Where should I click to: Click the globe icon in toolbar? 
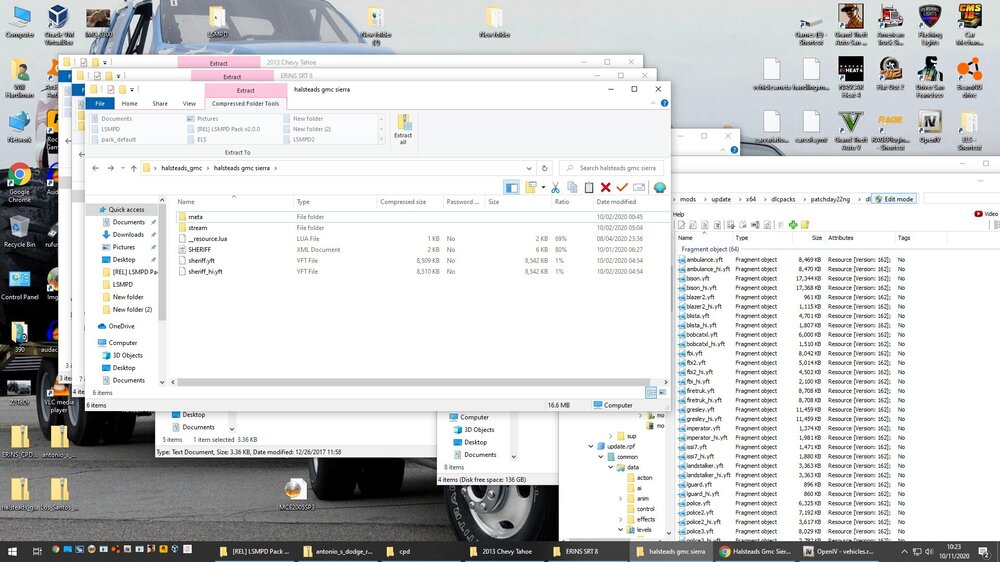[659, 187]
